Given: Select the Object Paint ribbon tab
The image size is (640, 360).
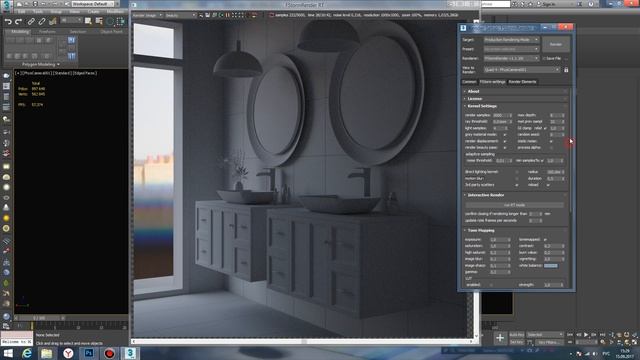Looking at the screenshot, I should tap(111, 31).
